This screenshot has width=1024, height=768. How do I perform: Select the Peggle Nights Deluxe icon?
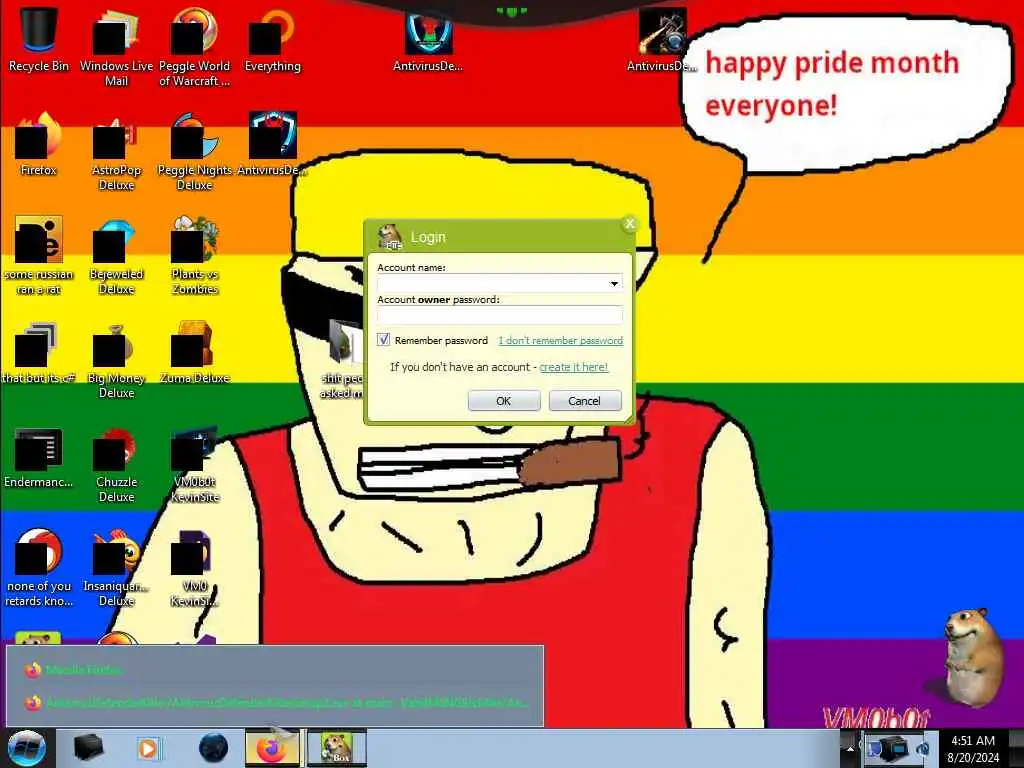click(x=194, y=152)
